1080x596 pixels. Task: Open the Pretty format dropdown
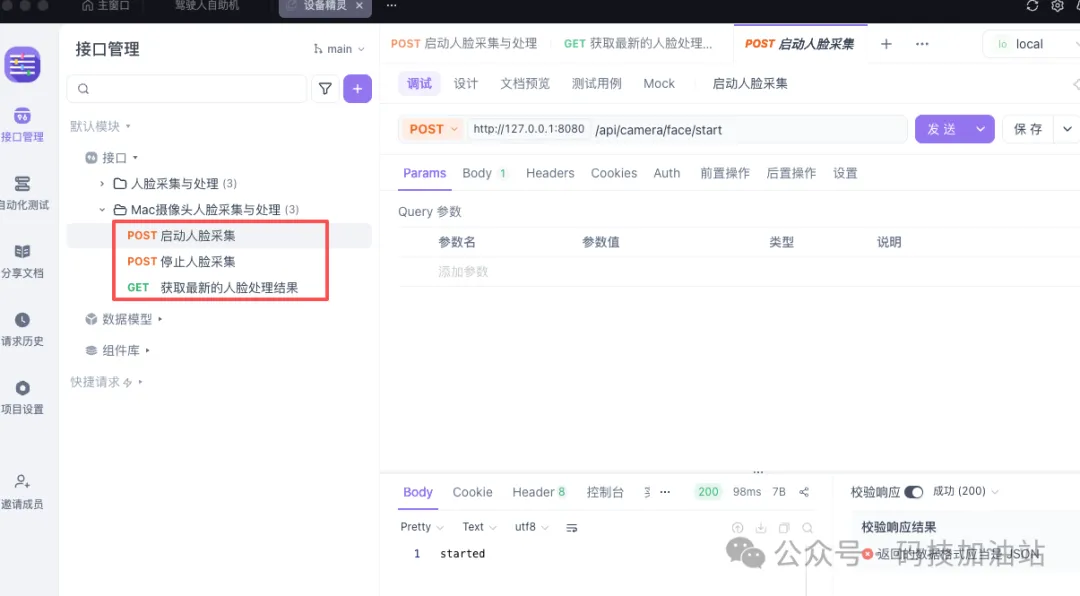coord(422,527)
